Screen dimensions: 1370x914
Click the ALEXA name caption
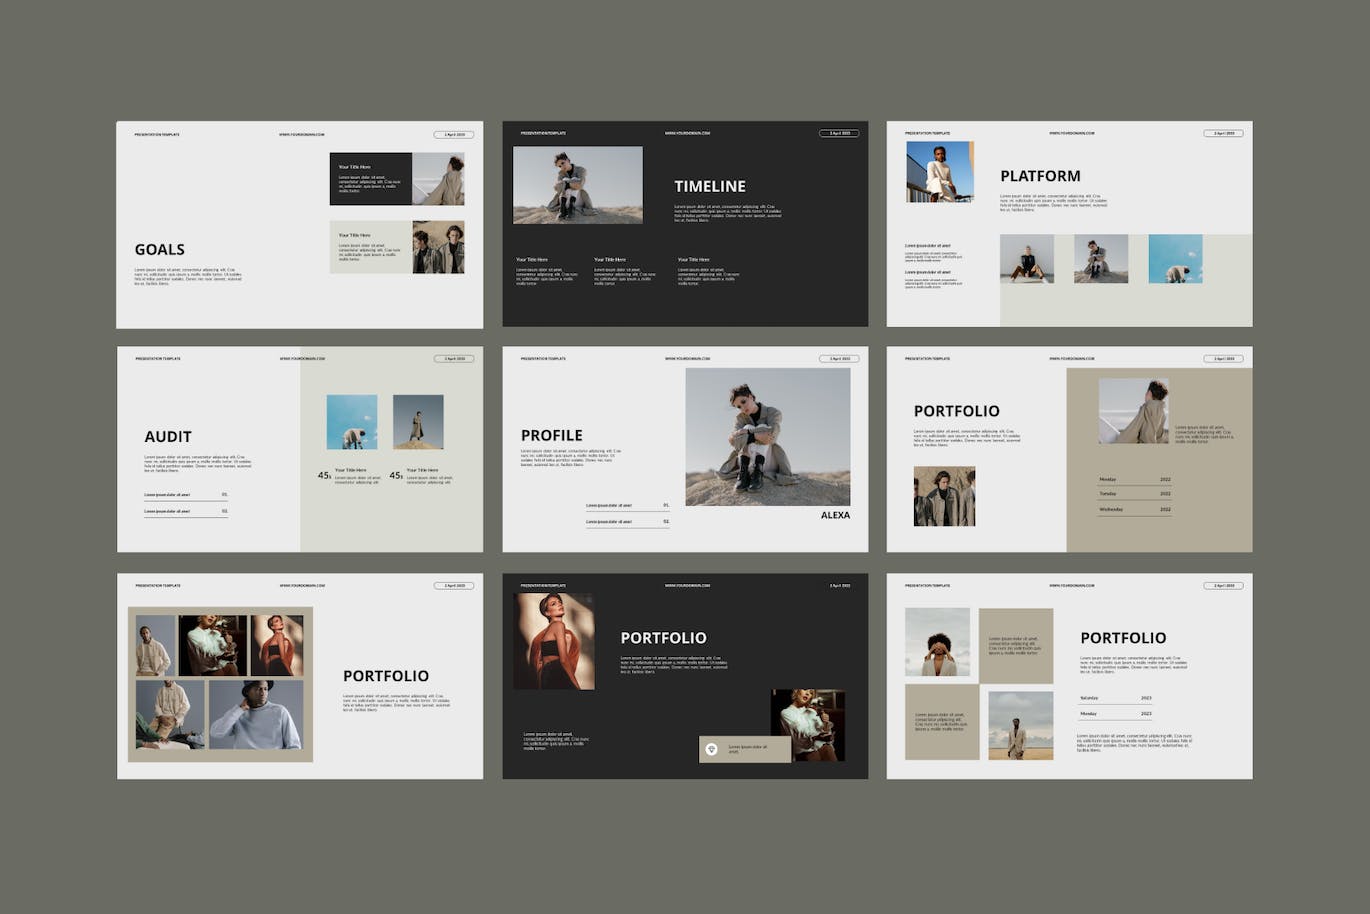click(x=835, y=515)
